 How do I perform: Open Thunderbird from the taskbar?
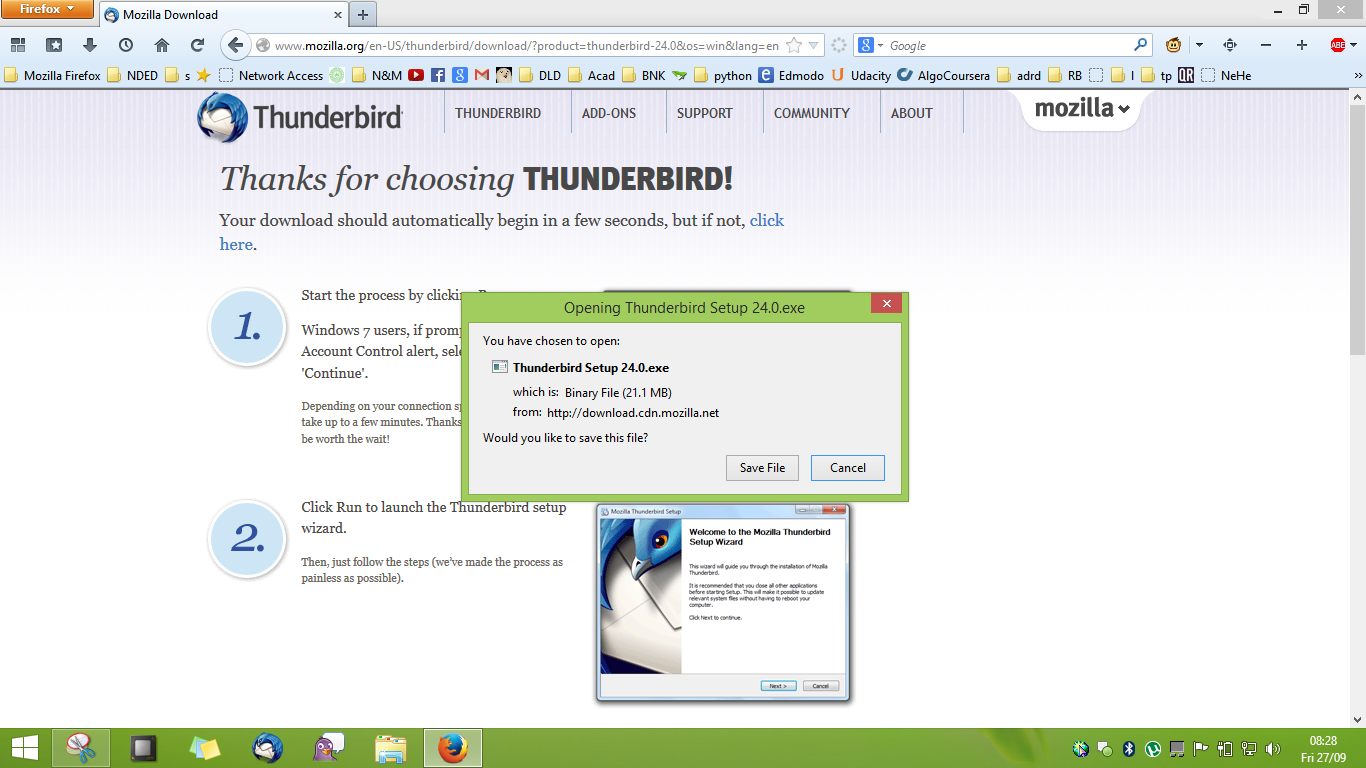[x=267, y=748]
